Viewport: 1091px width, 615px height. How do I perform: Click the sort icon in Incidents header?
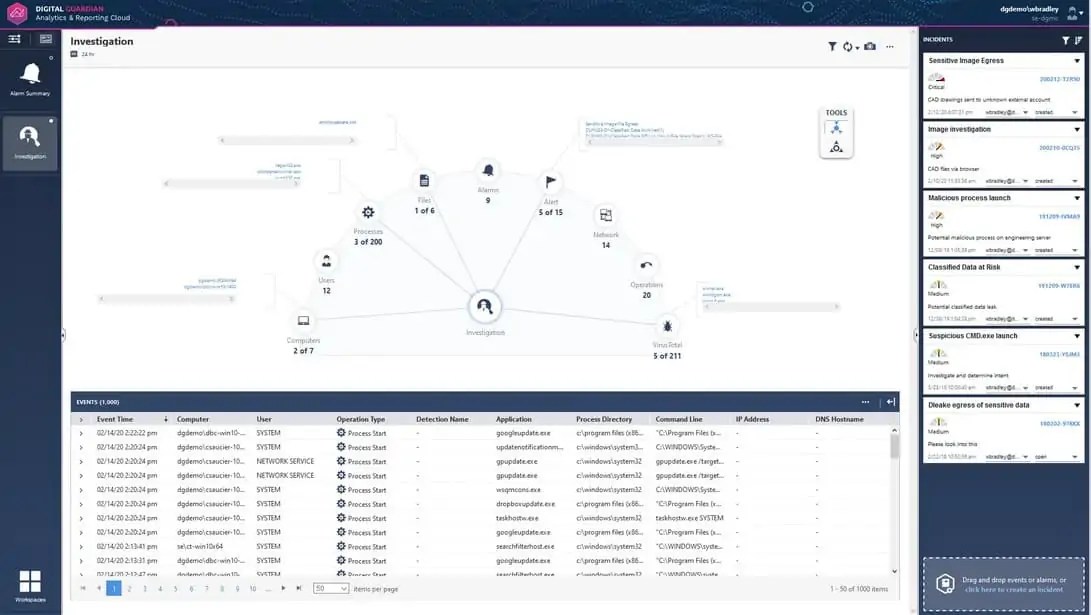pyautogui.click(x=1078, y=40)
